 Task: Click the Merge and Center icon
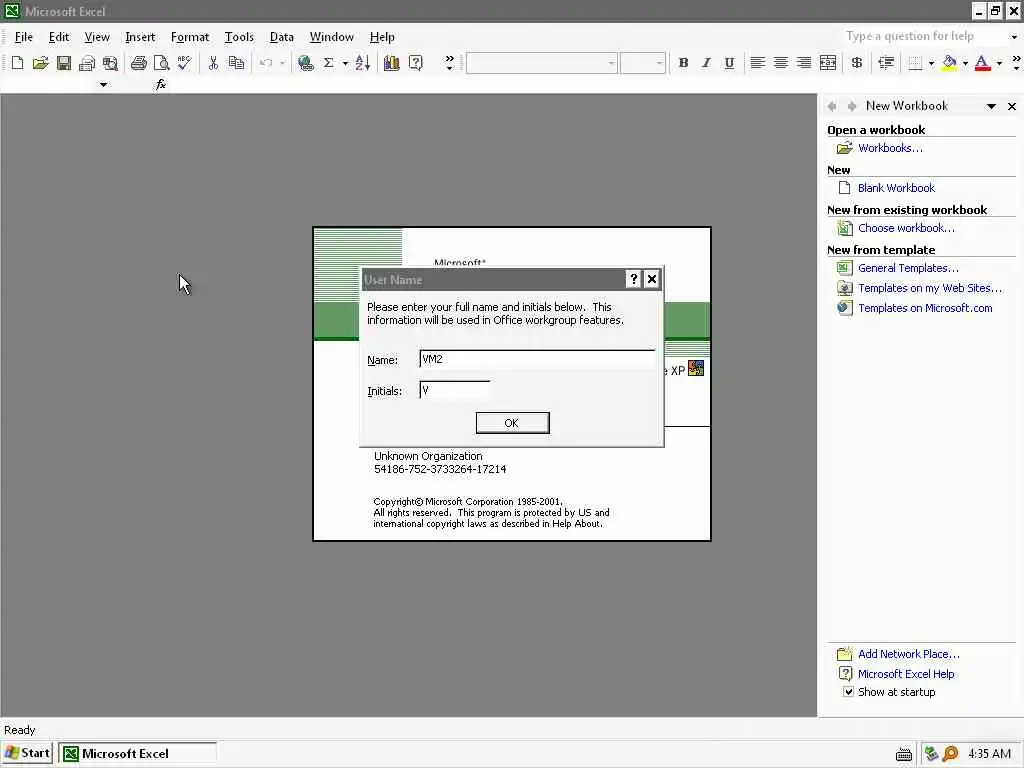coord(827,63)
